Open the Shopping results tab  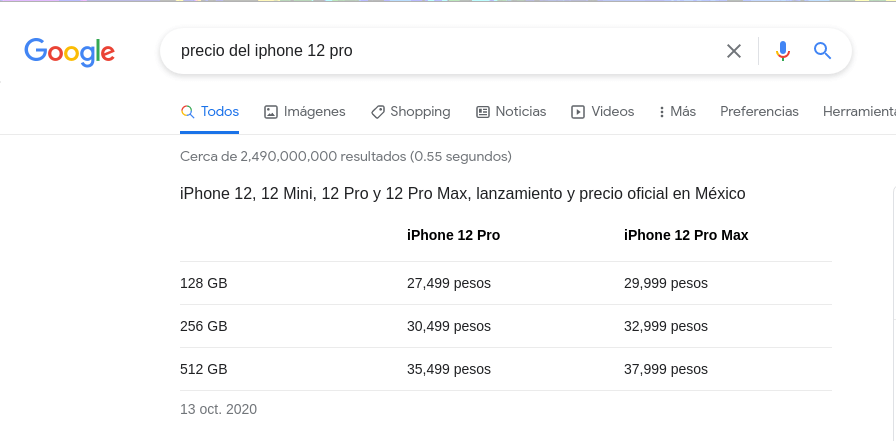(420, 112)
